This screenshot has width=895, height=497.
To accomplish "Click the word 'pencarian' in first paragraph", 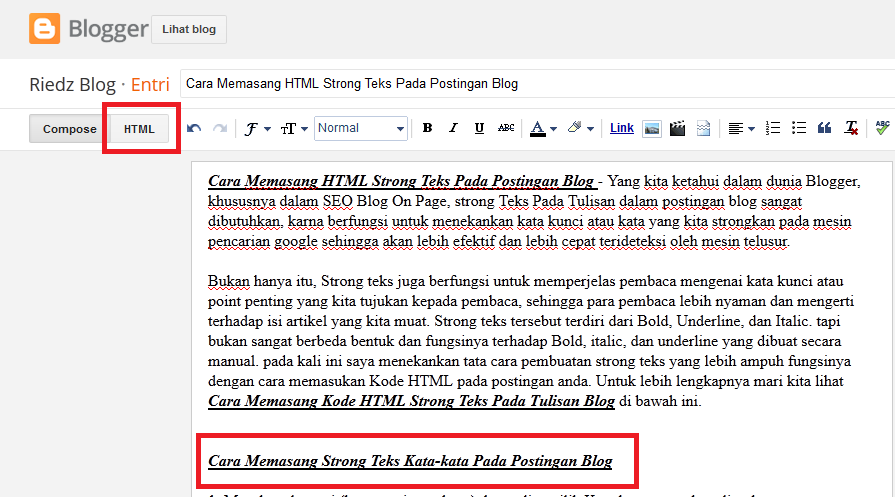I will [x=239, y=241].
